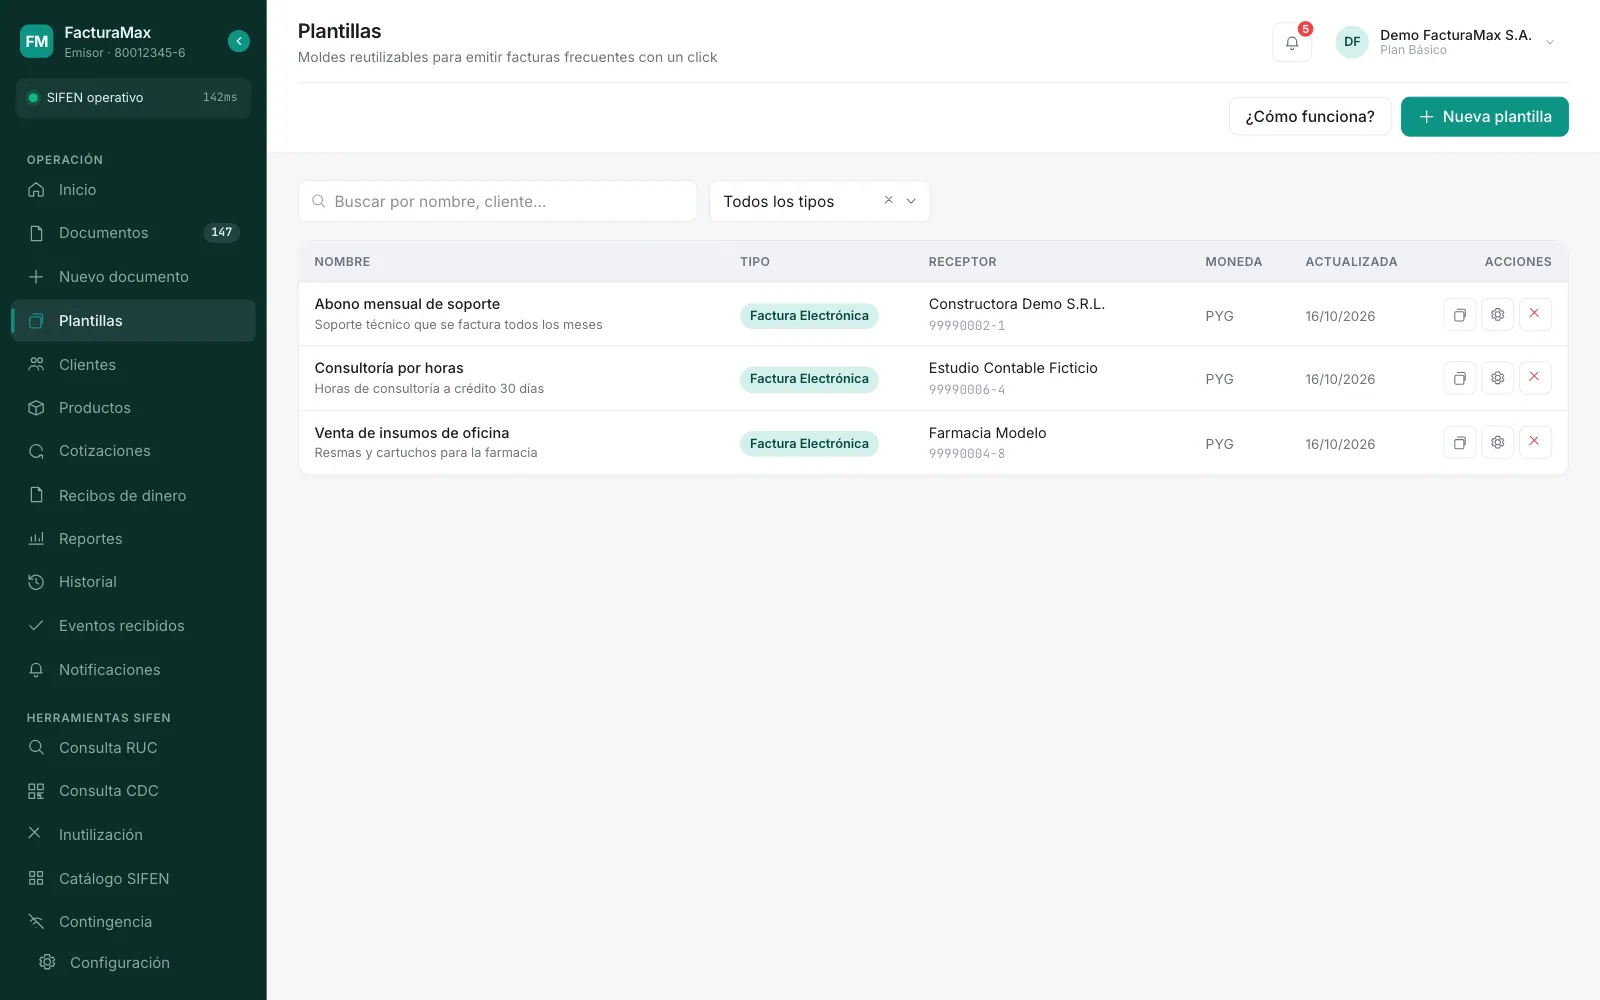Click the Estudio Contable Ficticio receptor cell
This screenshot has height=1000, width=1600.
pyautogui.click(x=1013, y=378)
